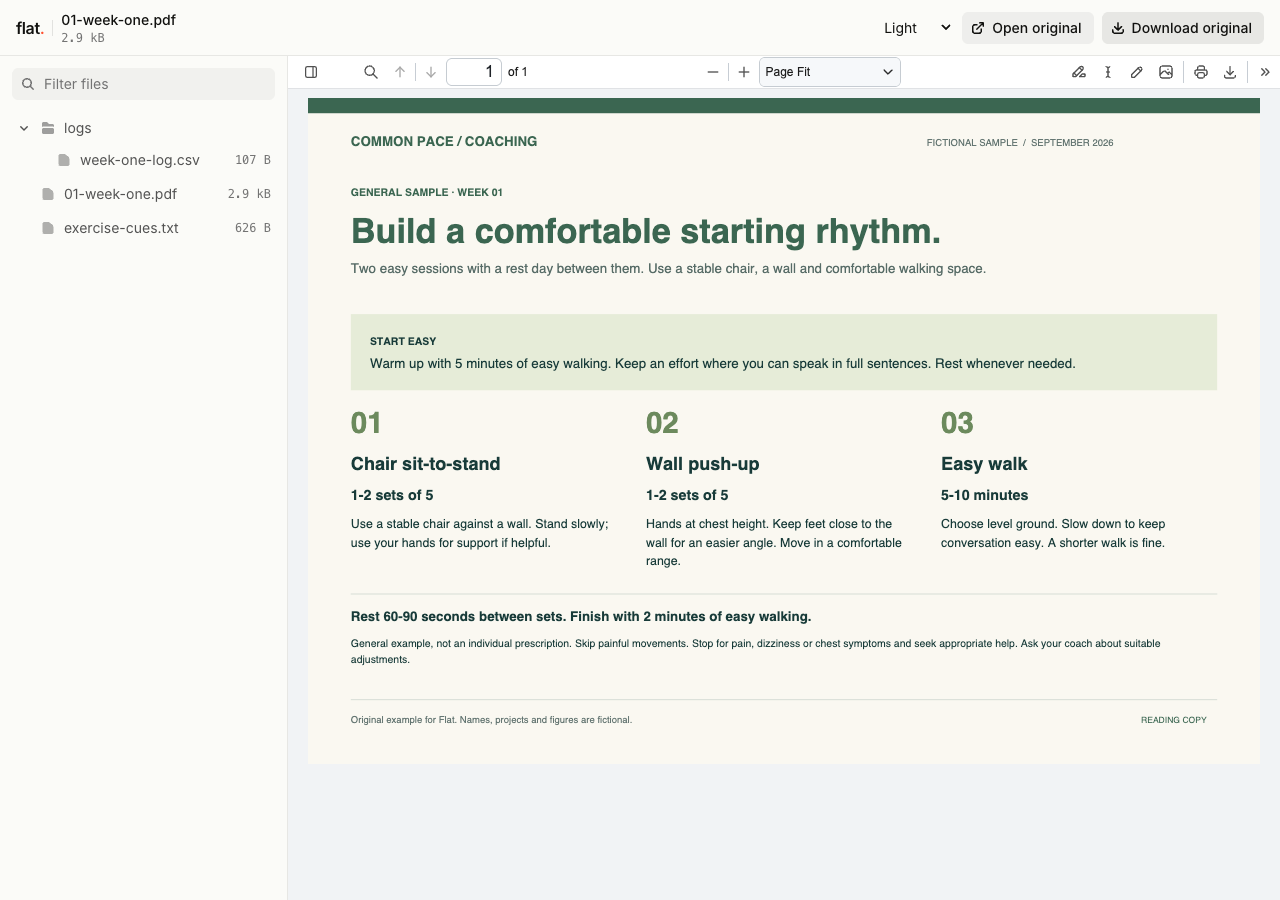
Task: Open exercise-cues.txt in the file tree
Action: tap(144, 228)
